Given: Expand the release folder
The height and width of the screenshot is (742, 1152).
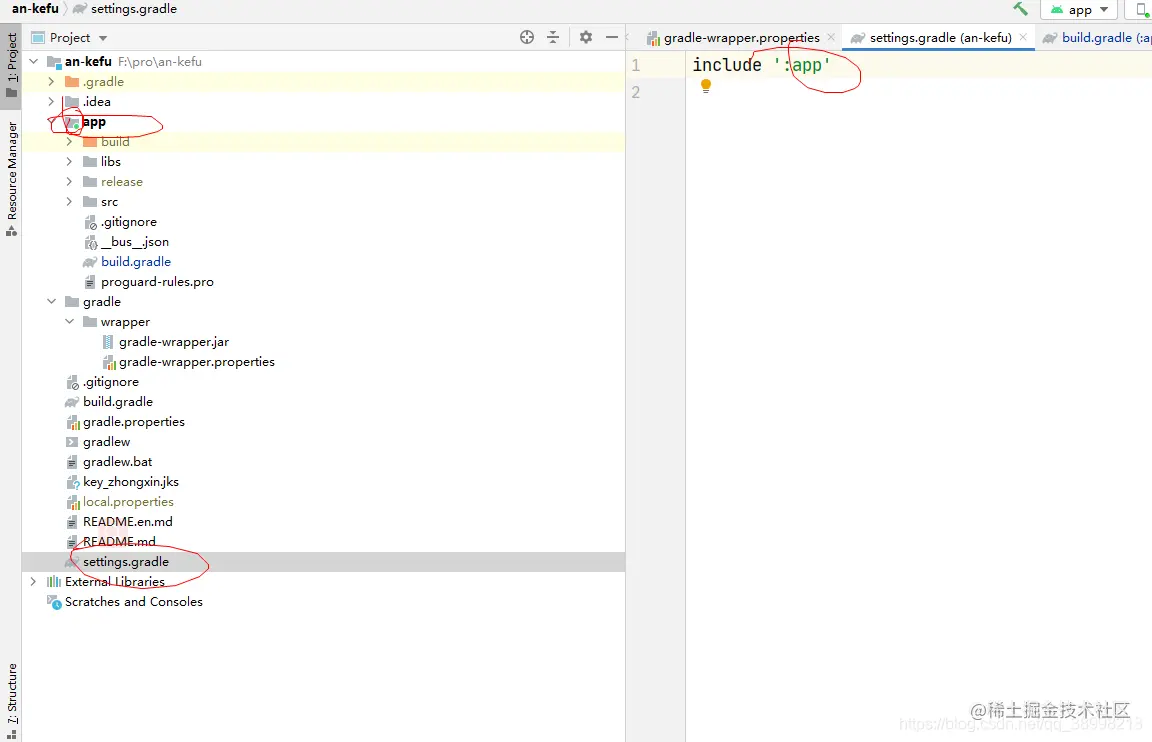Looking at the screenshot, I should [x=70, y=181].
